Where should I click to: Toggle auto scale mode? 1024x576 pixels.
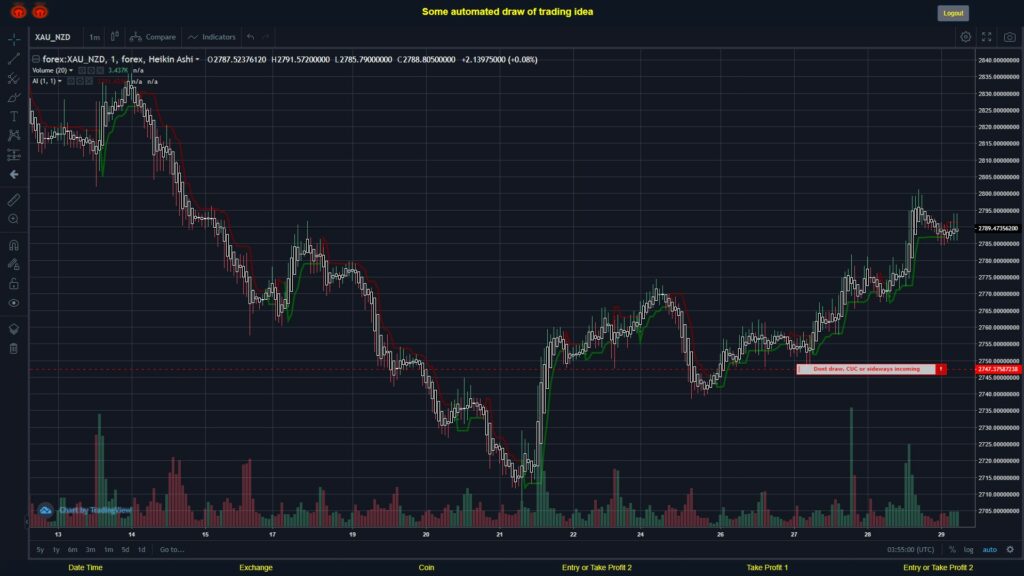click(990, 550)
